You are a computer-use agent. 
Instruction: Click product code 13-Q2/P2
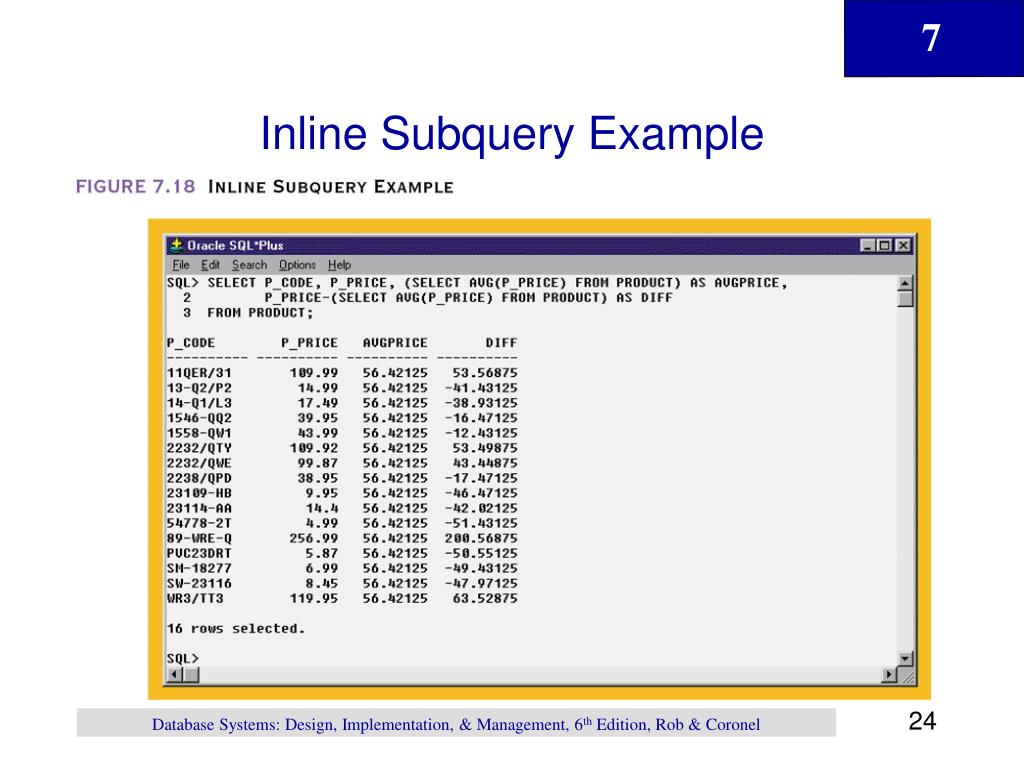click(199, 388)
